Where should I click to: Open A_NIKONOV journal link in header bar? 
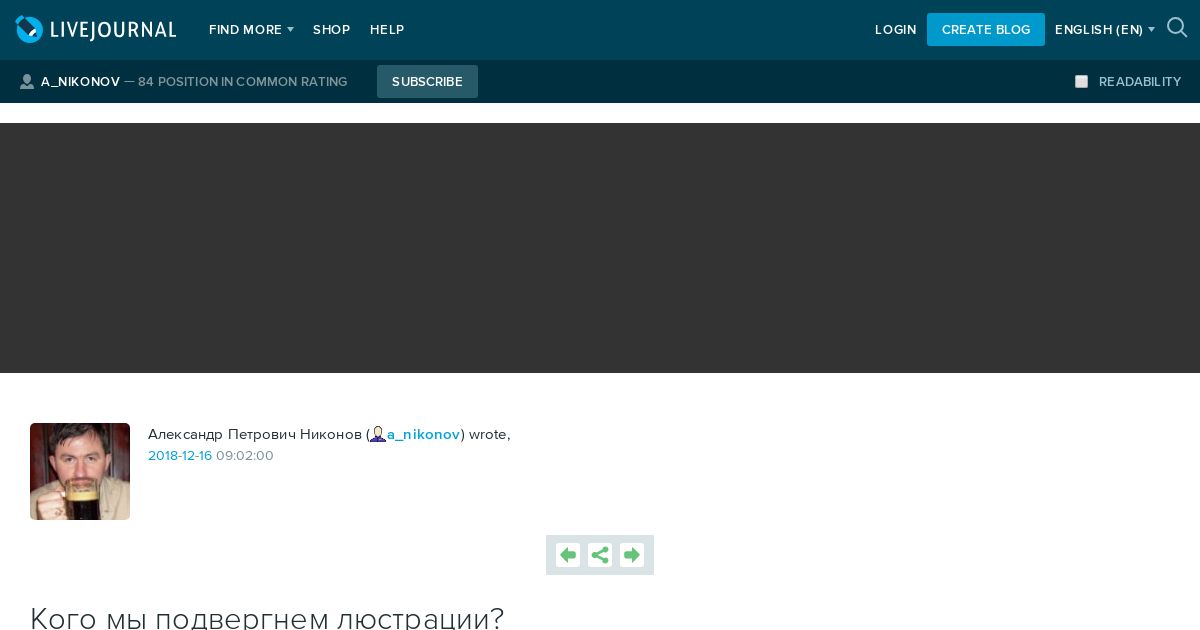click(x=80, y=82)
